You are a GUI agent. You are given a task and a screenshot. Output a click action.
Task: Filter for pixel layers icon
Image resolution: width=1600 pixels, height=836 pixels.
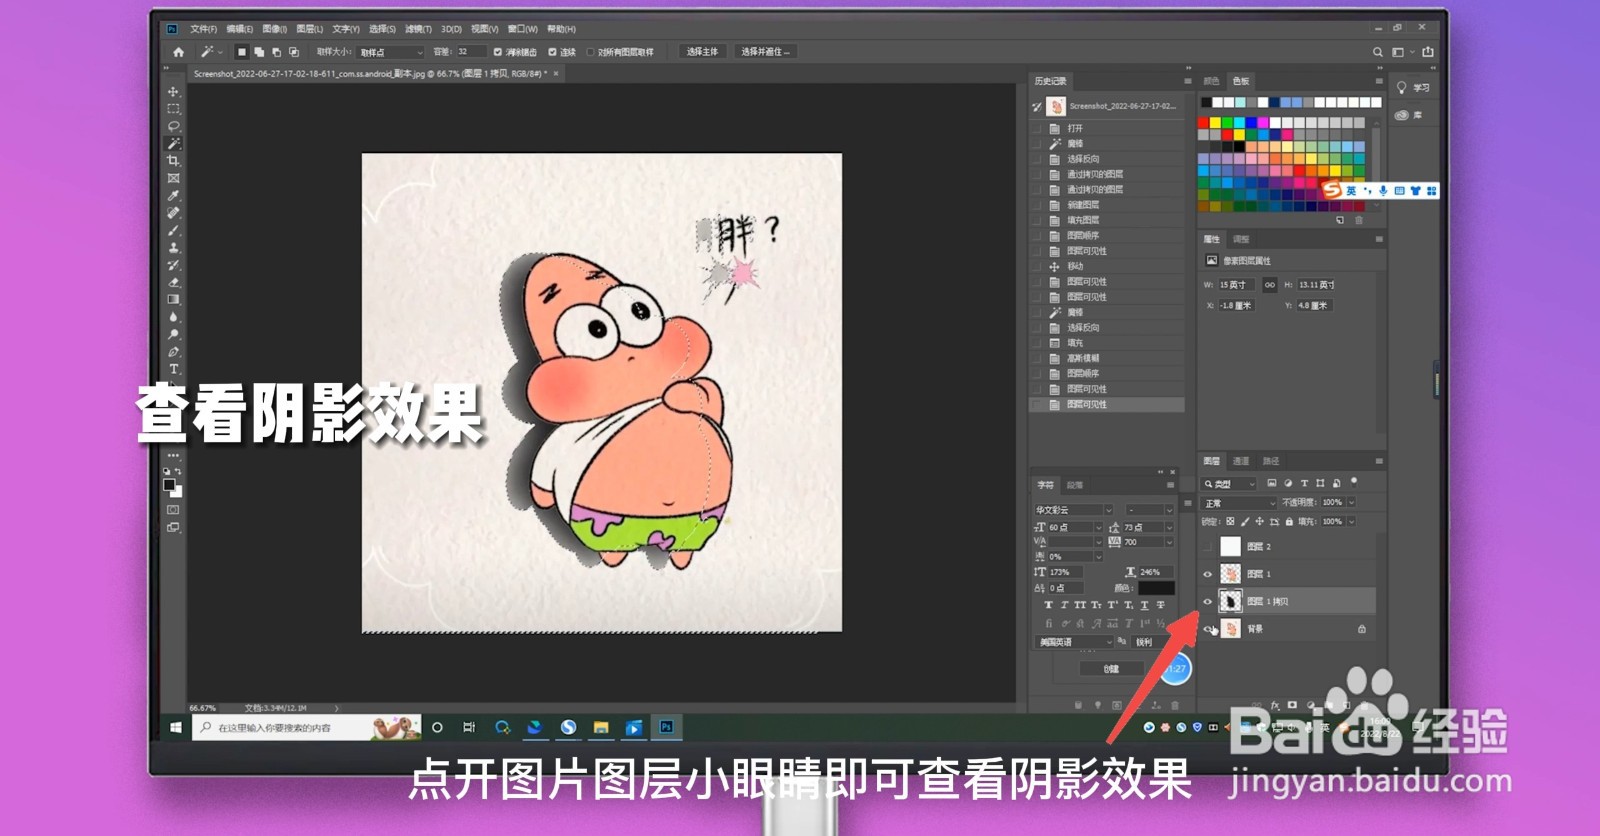pos(1272,483)
